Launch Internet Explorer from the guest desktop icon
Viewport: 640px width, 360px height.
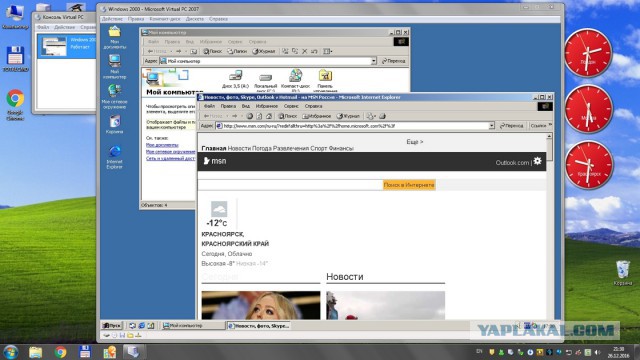point(114,157)
